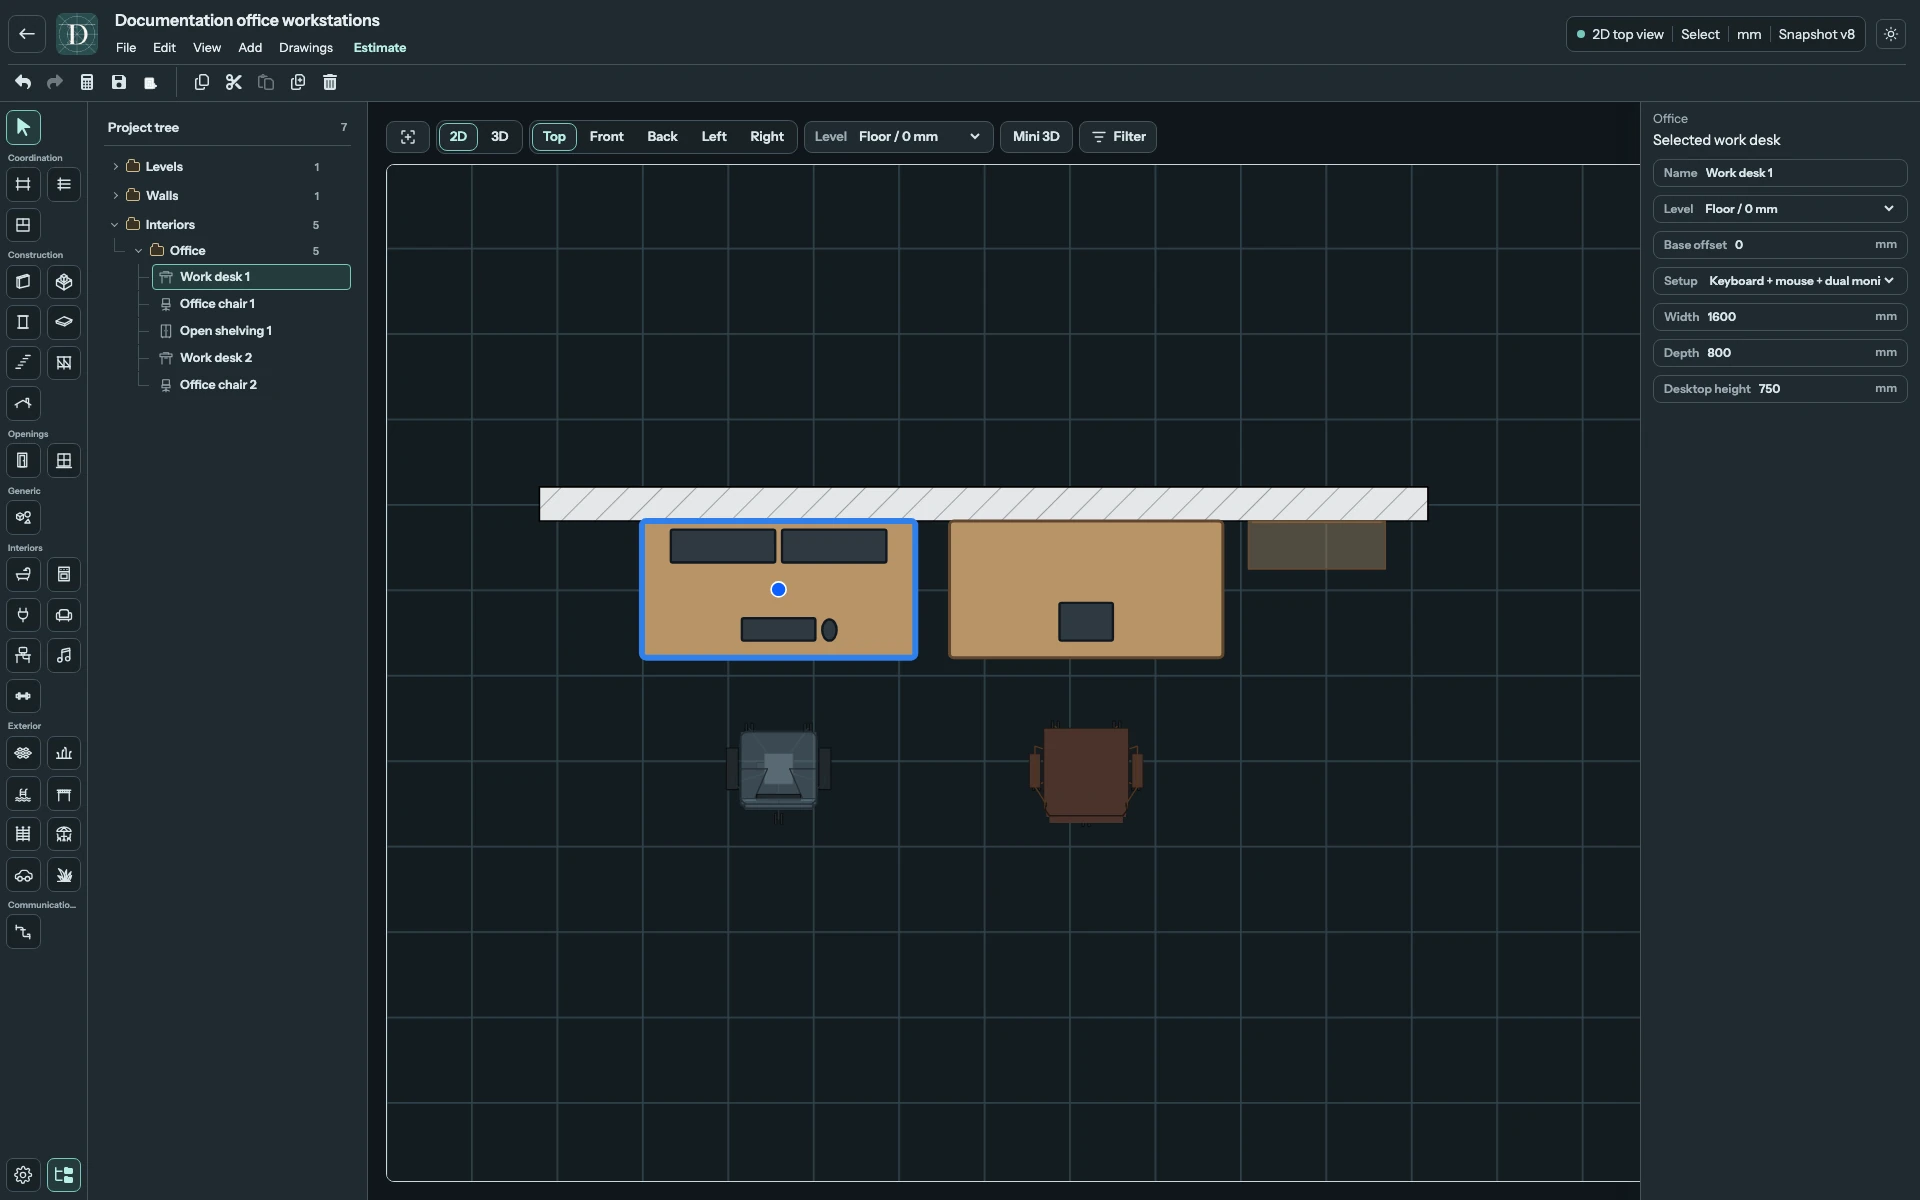Select the plants exterior tool

point(64,875)
